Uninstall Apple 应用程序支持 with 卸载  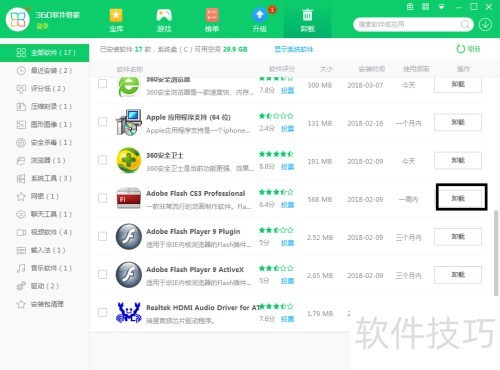click(458, 122)
